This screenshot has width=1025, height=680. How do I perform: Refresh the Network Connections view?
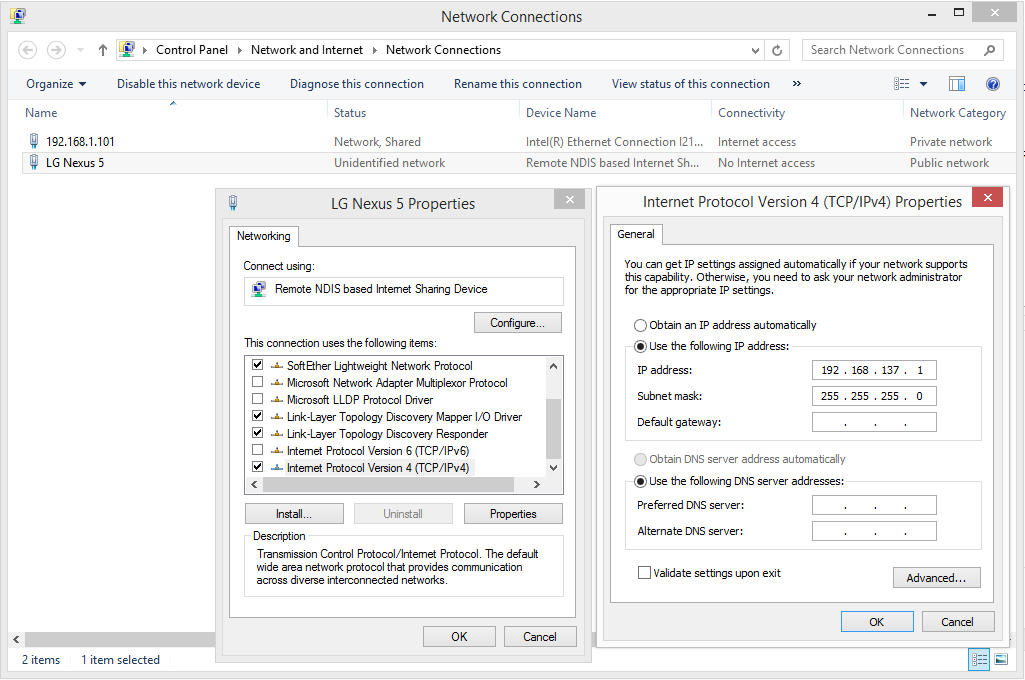(777, 50)
